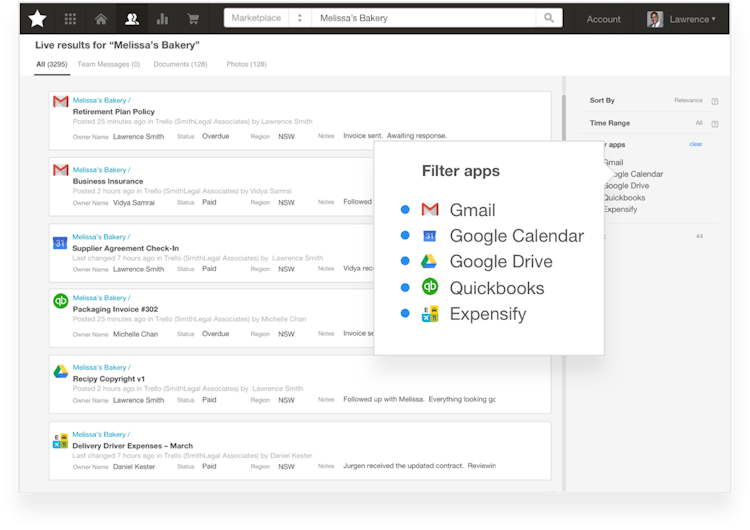Select Google Drive in sidebar apps list
Screen dimensions: 750x530
(626, 186)
